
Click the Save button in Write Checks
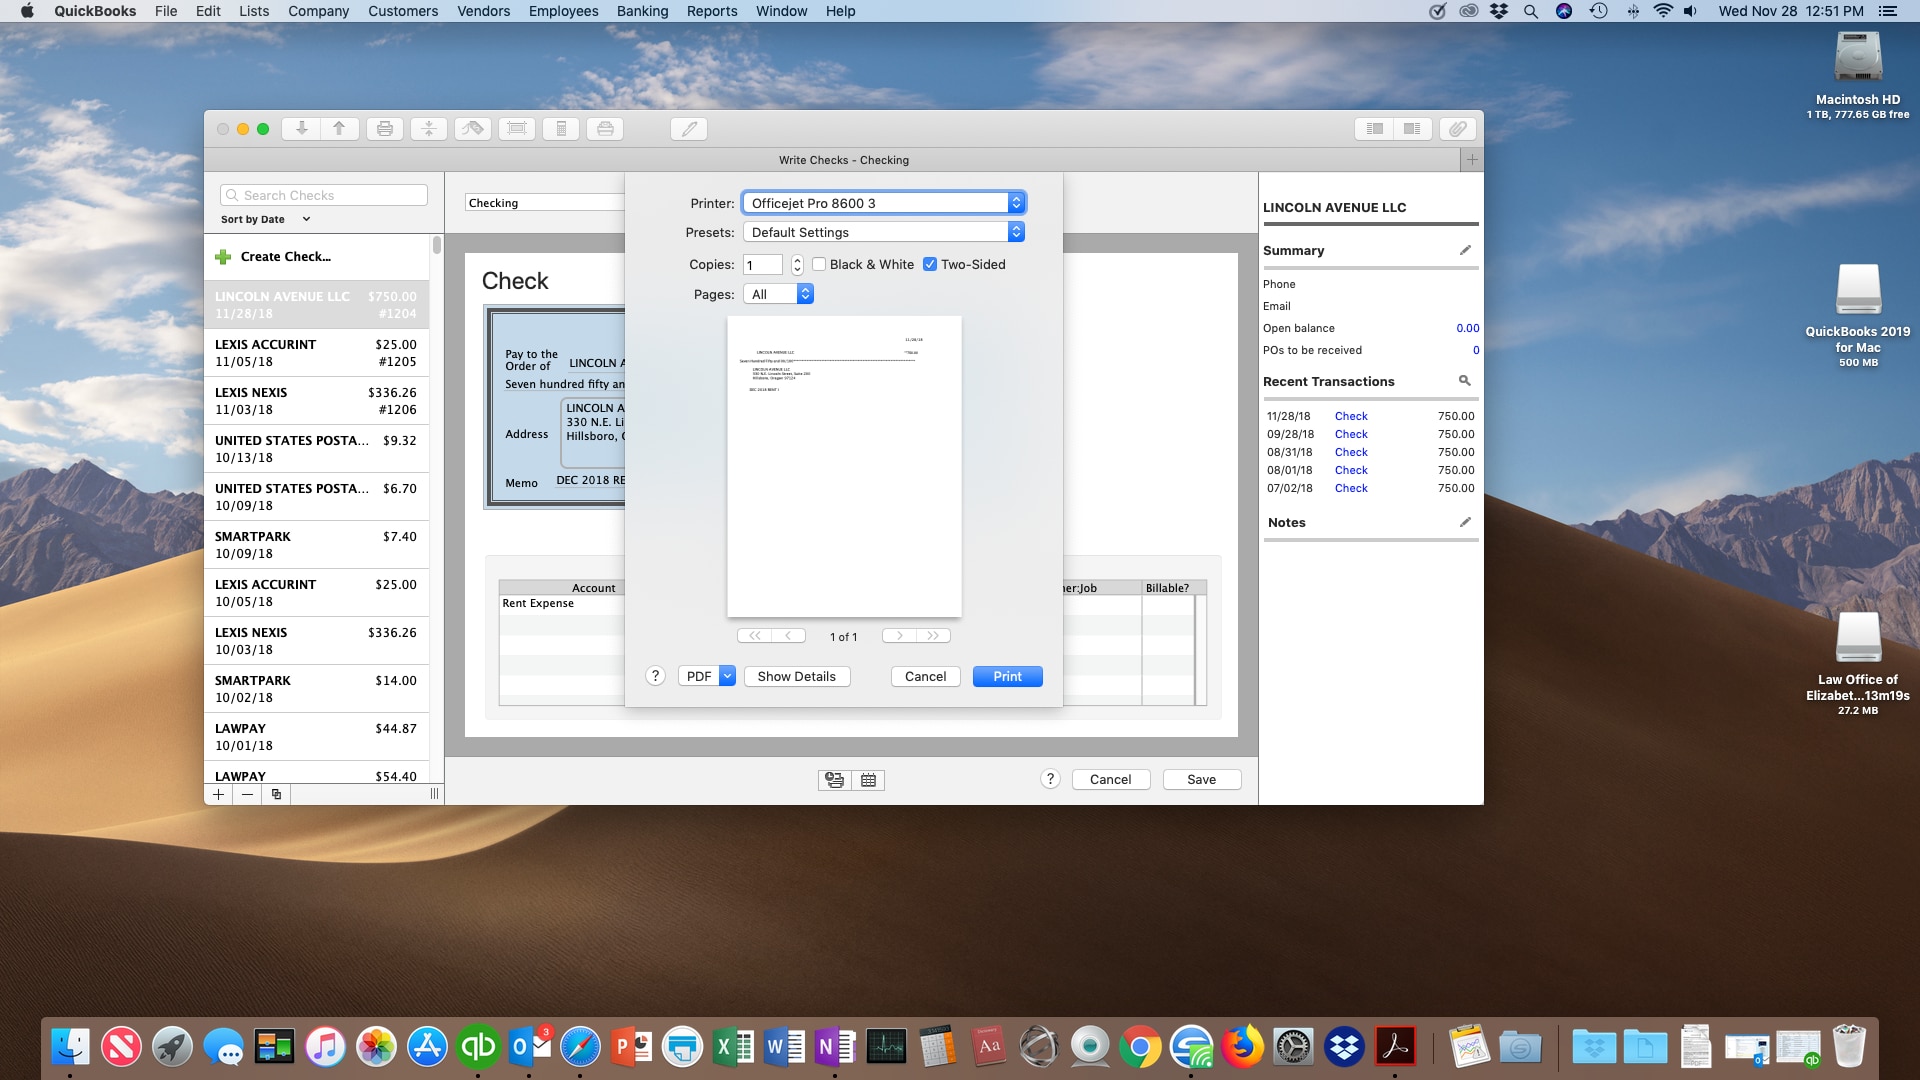point(1202,780)
